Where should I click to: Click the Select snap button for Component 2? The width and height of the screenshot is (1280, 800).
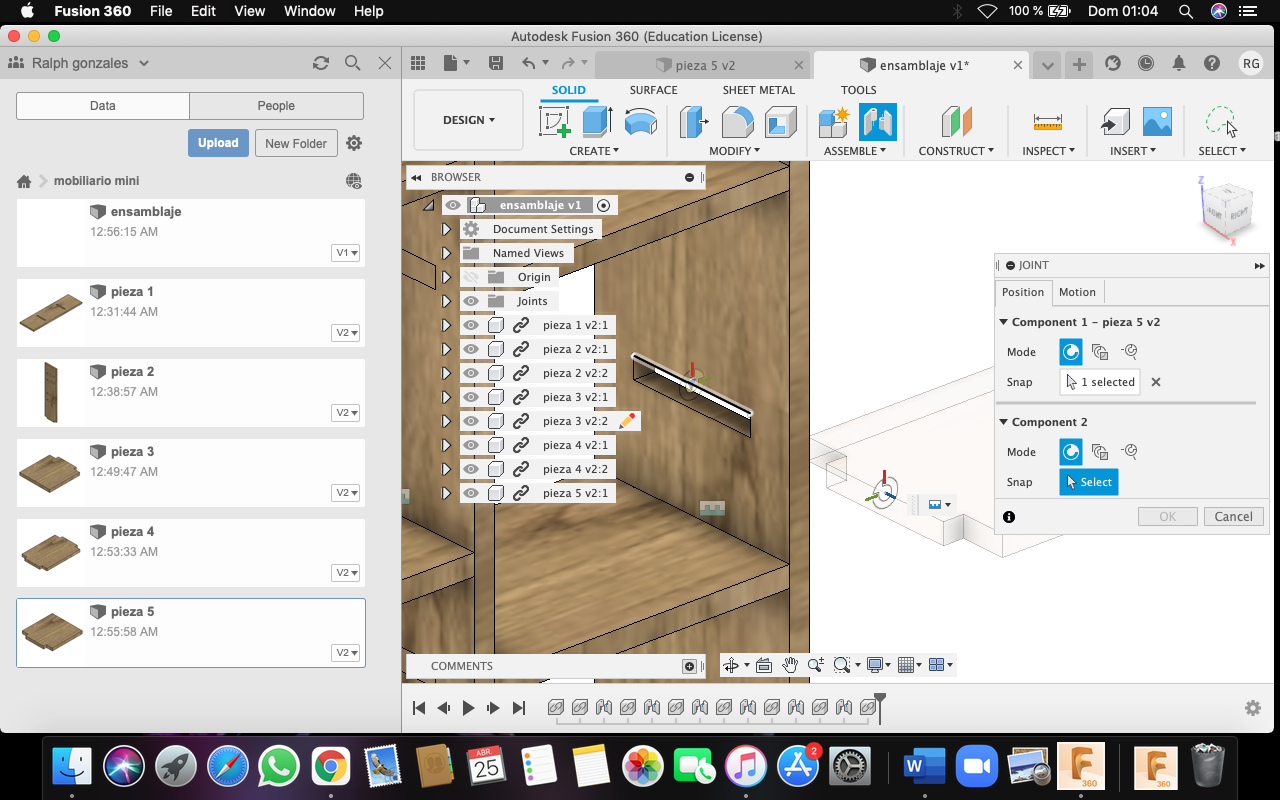1089,482
